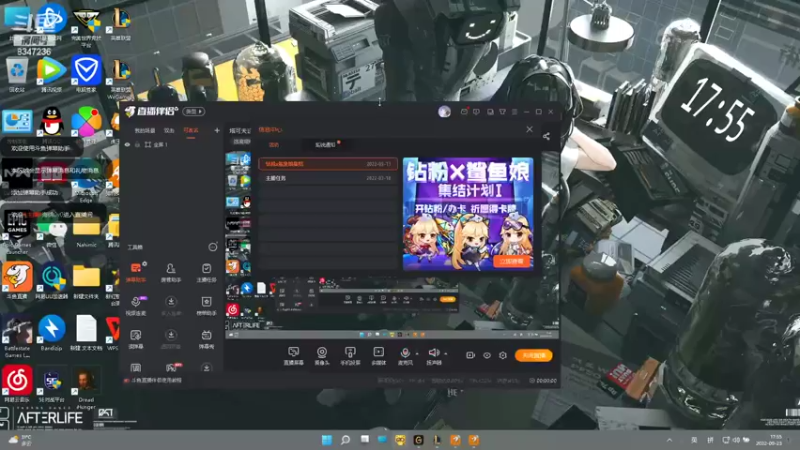Expand microphone options arrow
Screen dimensions: 800x450
tap(417, 353)
